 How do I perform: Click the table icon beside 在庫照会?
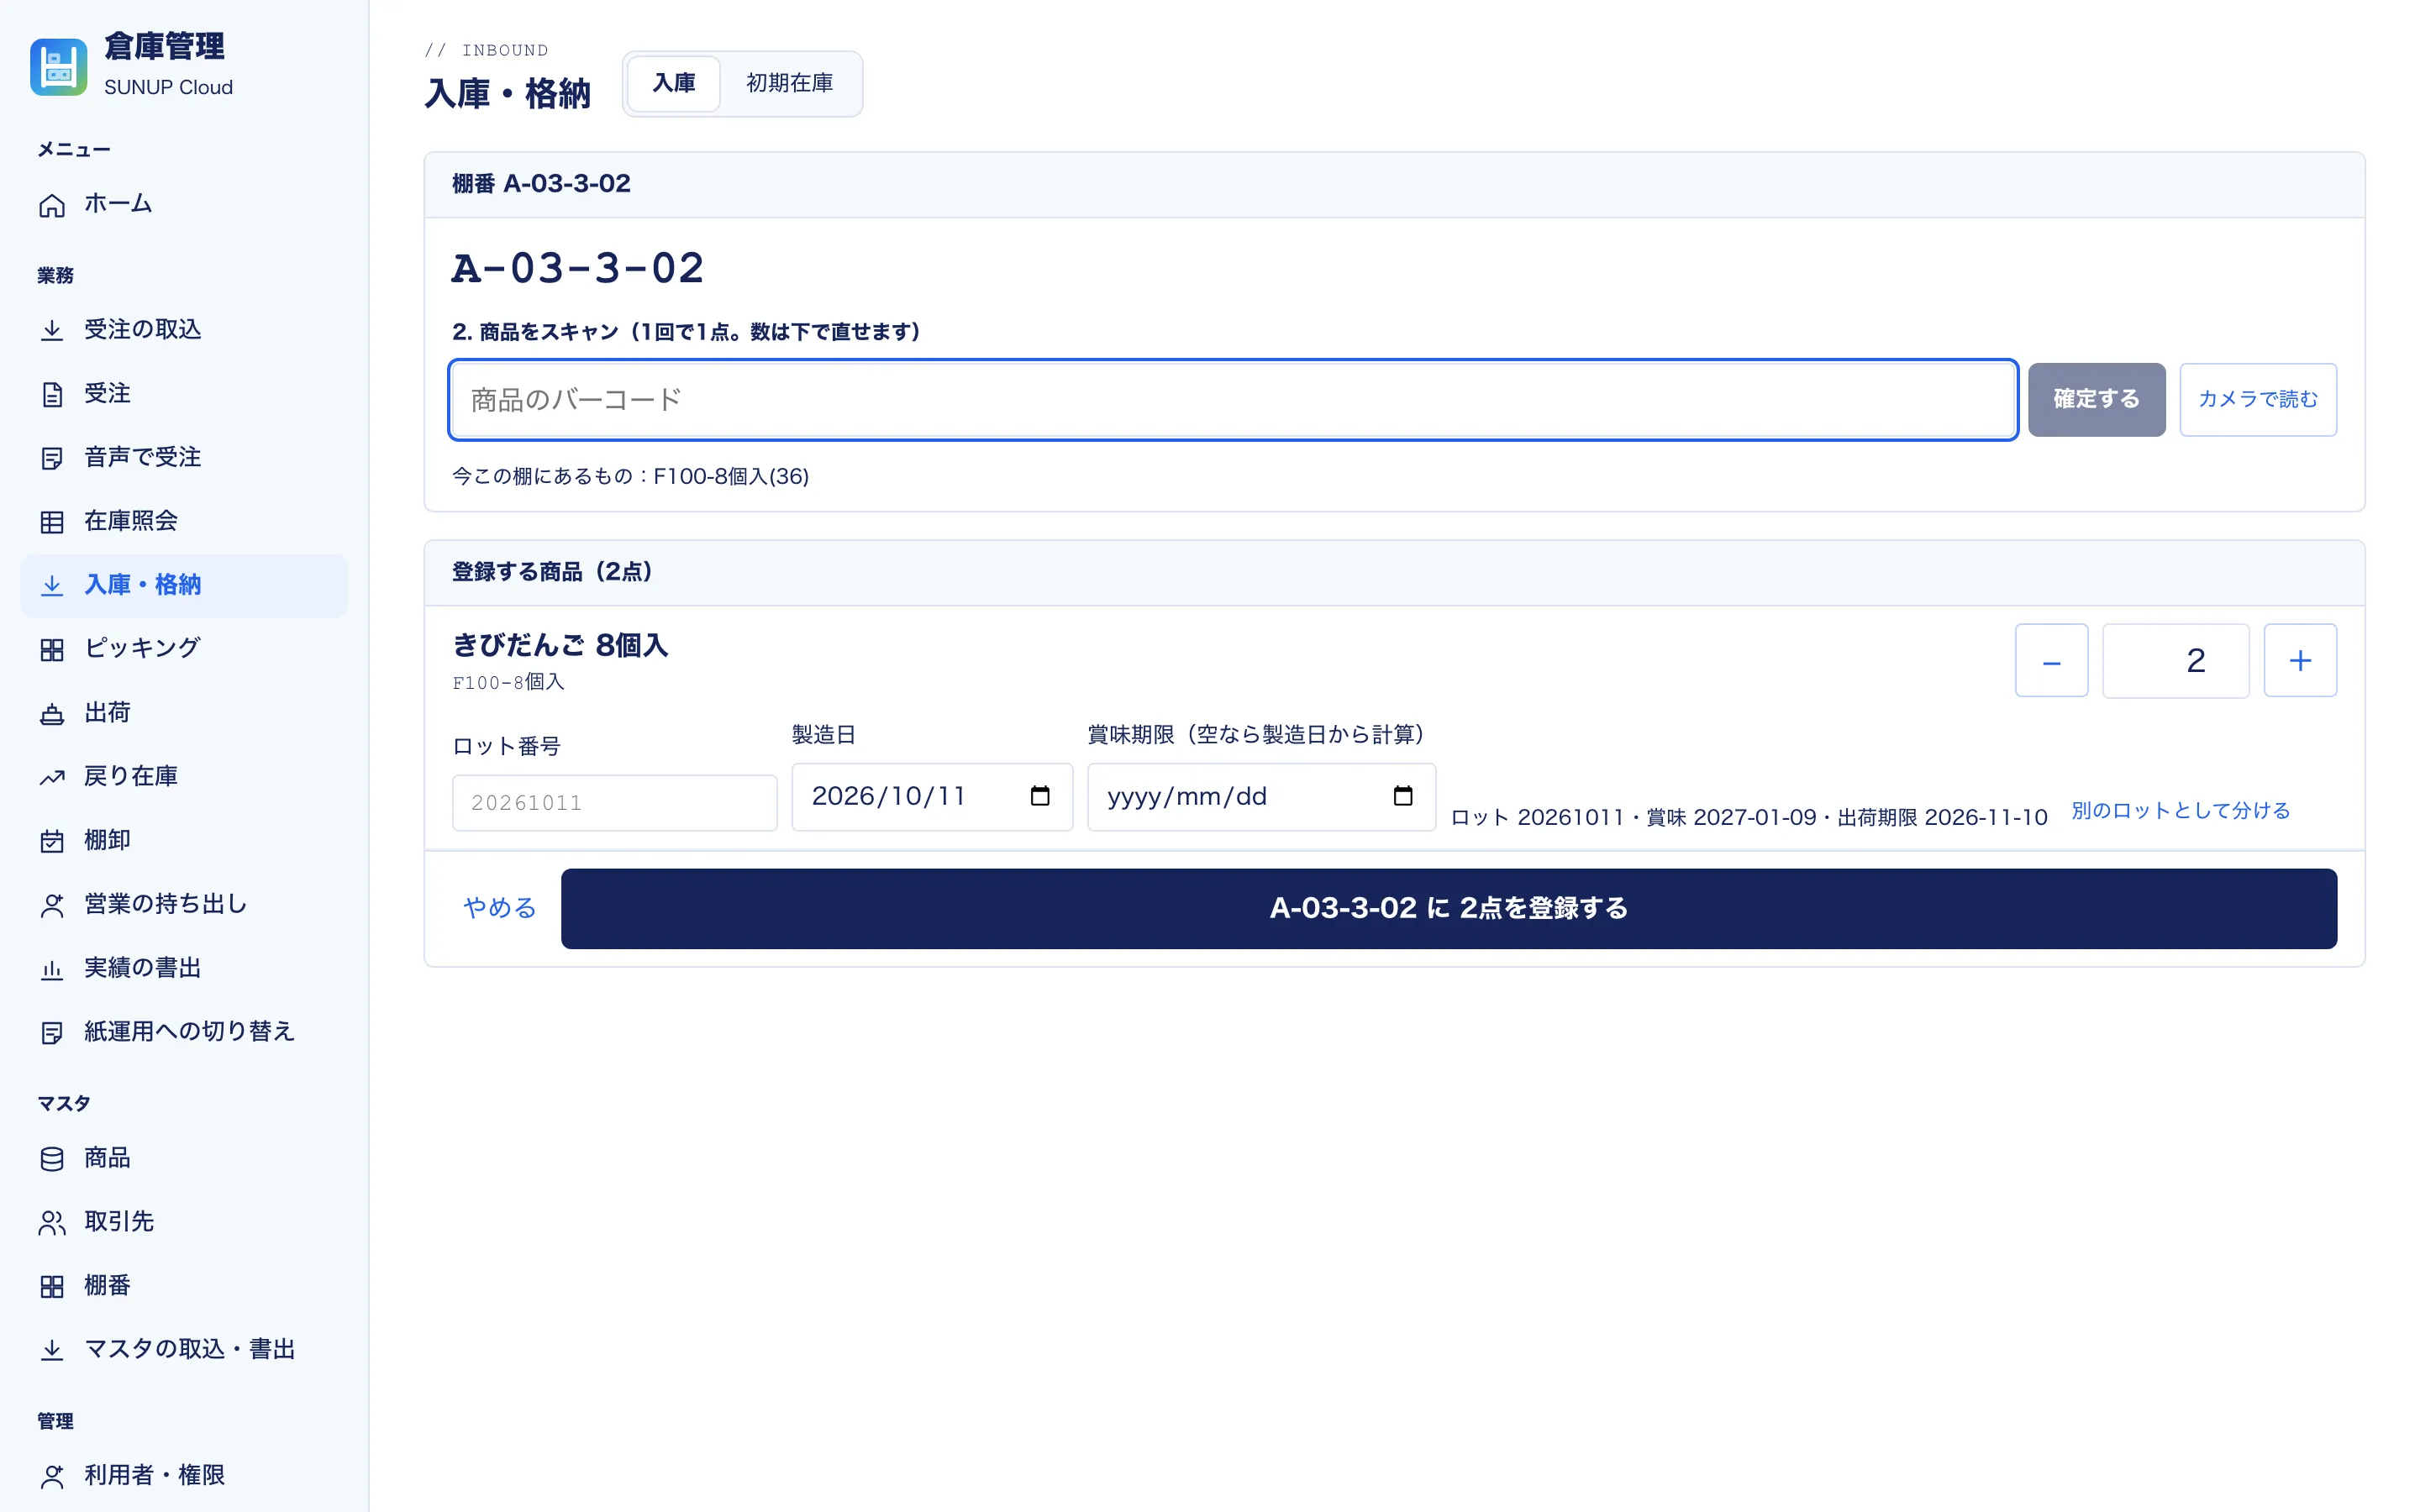click(52, 522)
